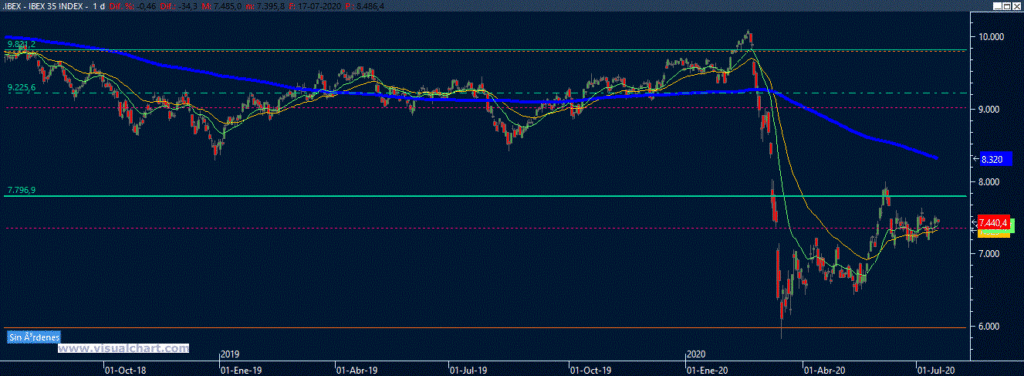
Task: Select the 9.225,6 dashed level label
Action: click(21, 86)
